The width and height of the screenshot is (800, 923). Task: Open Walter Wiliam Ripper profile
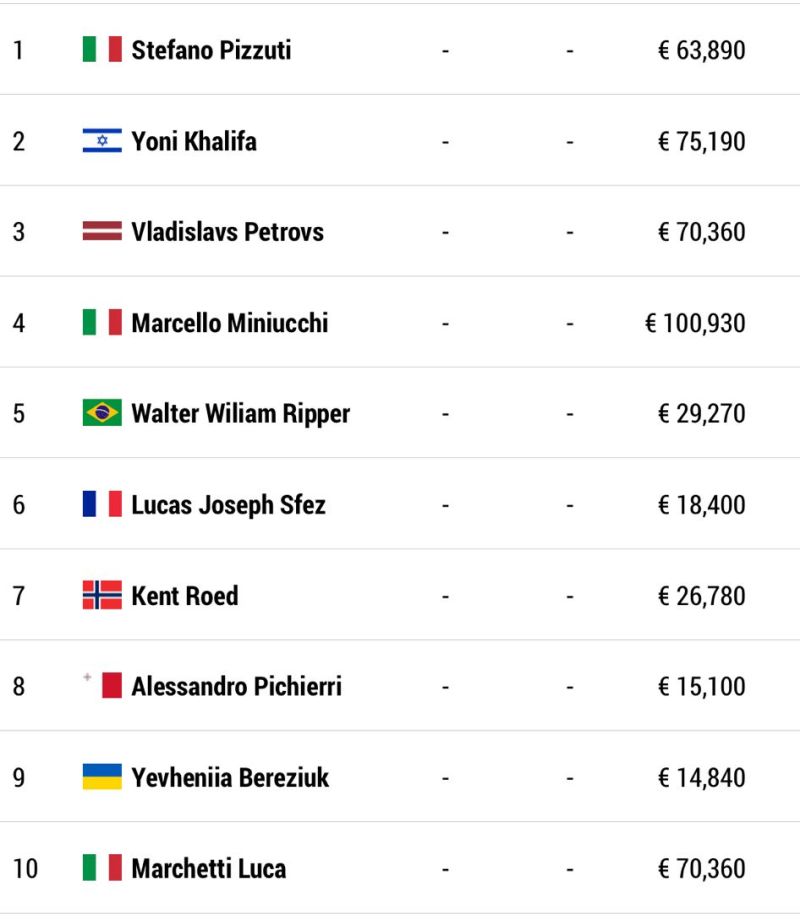[x=241, y=414]
